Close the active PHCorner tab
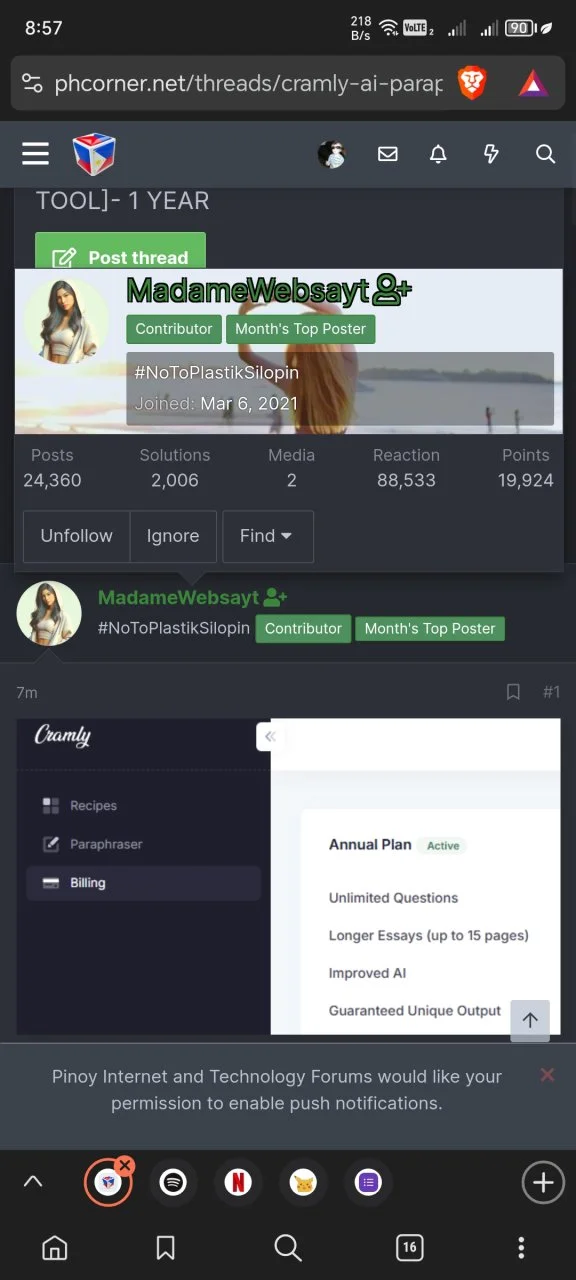Viewport: 576px width, 1280px height. click(124, 1165)
